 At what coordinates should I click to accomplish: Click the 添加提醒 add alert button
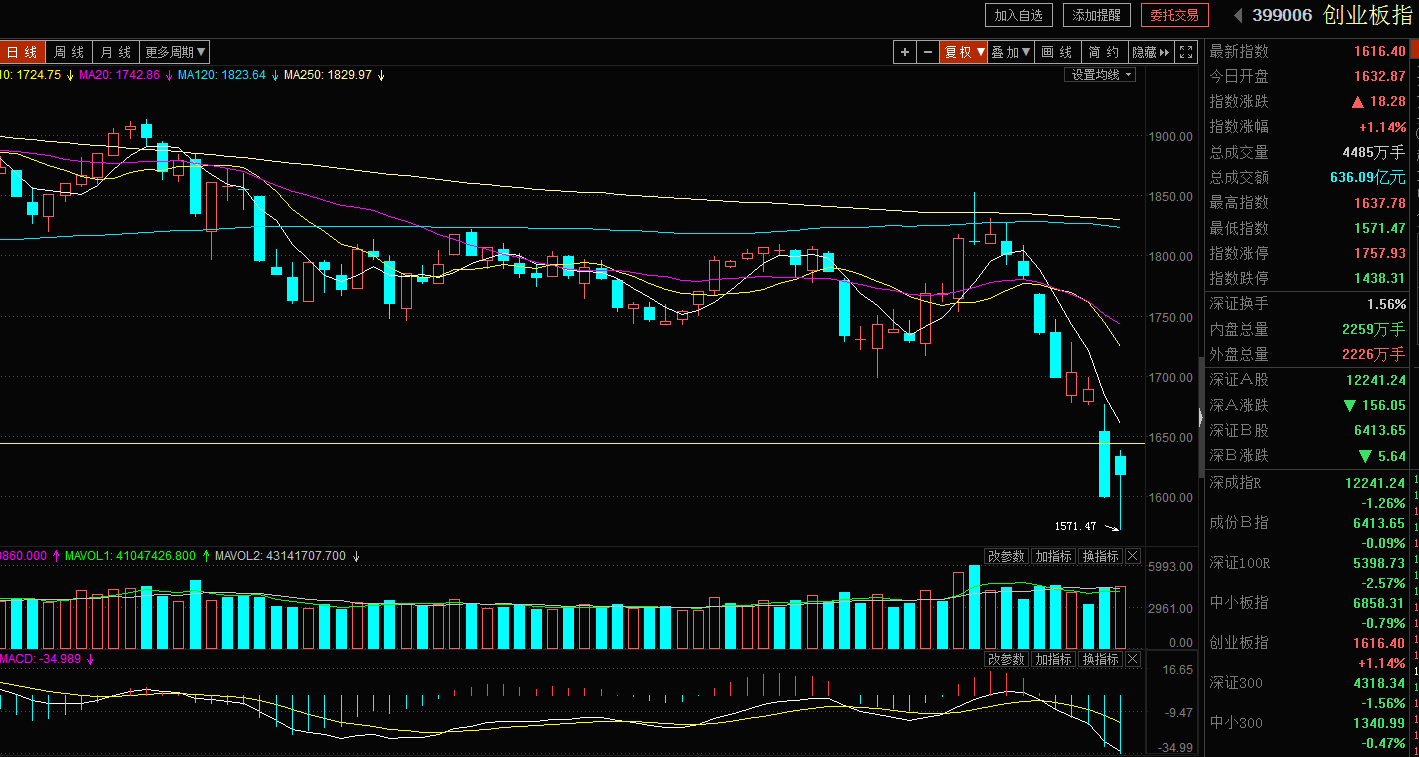[x=1098, y=15]
